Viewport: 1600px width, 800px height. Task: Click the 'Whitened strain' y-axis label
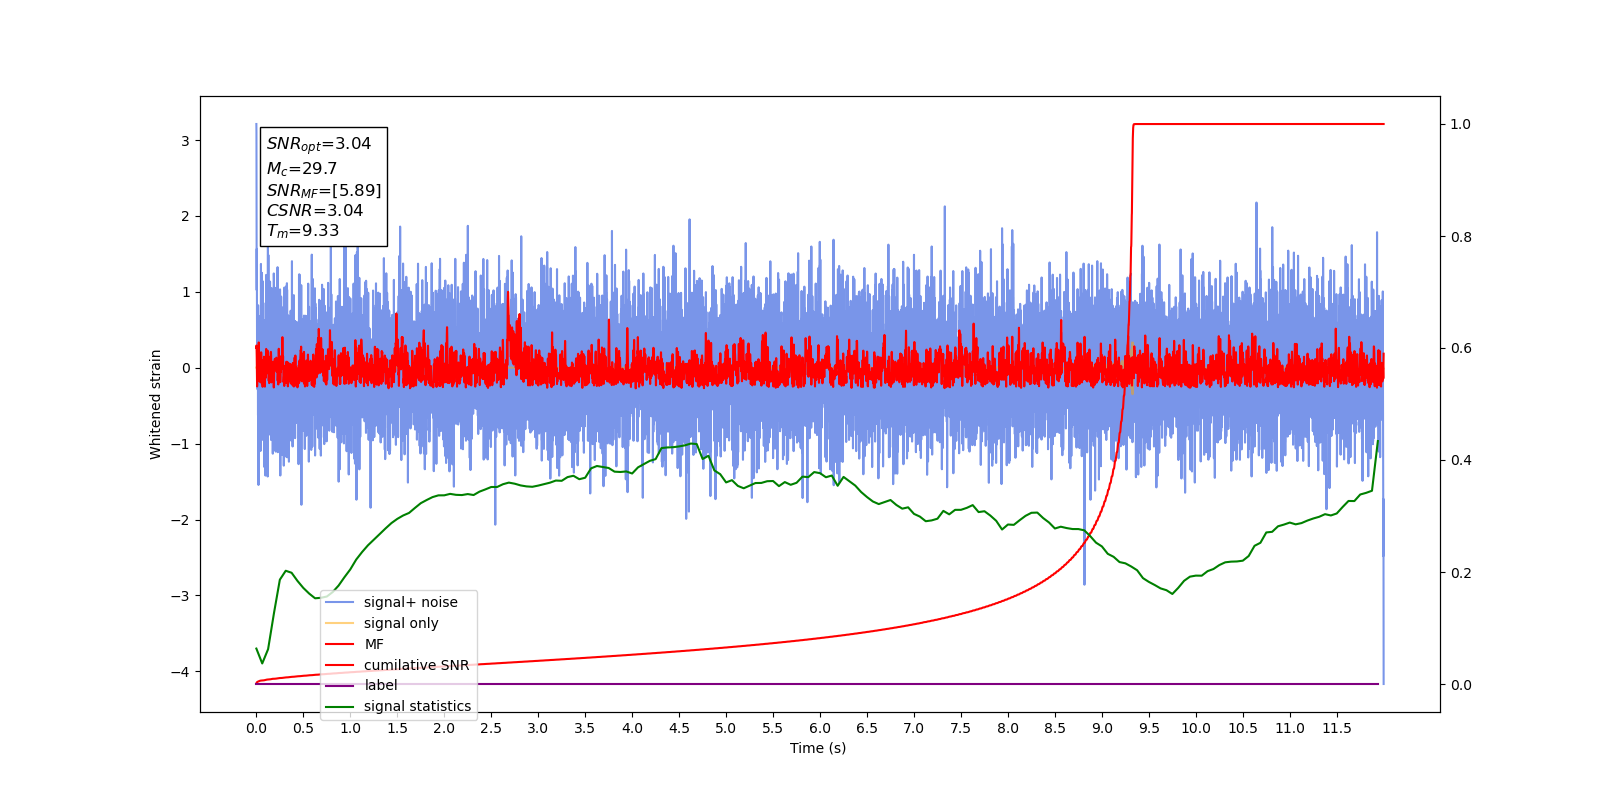pos(155,404)
